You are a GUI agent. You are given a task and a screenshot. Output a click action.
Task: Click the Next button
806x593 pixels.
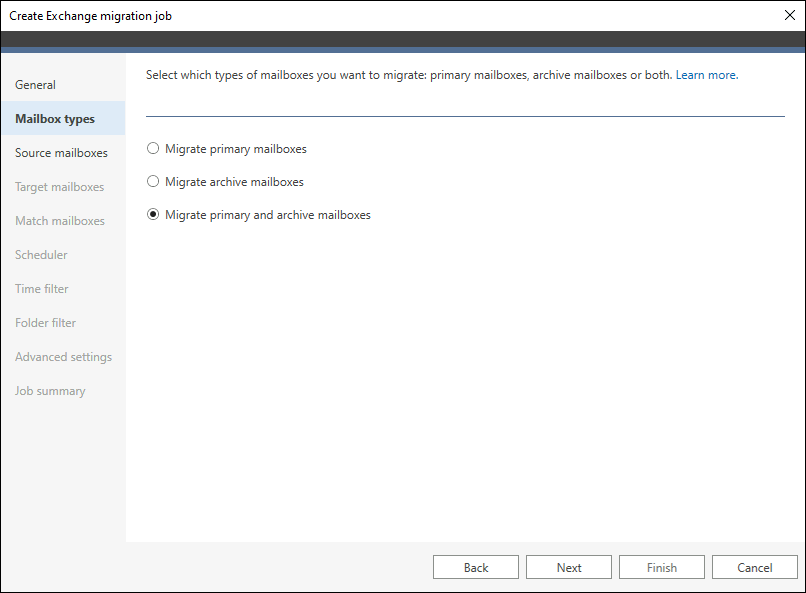pos(569,567)
